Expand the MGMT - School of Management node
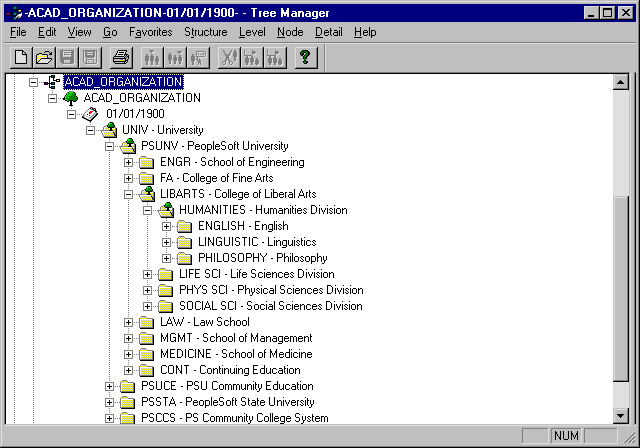 coord(128,338)
